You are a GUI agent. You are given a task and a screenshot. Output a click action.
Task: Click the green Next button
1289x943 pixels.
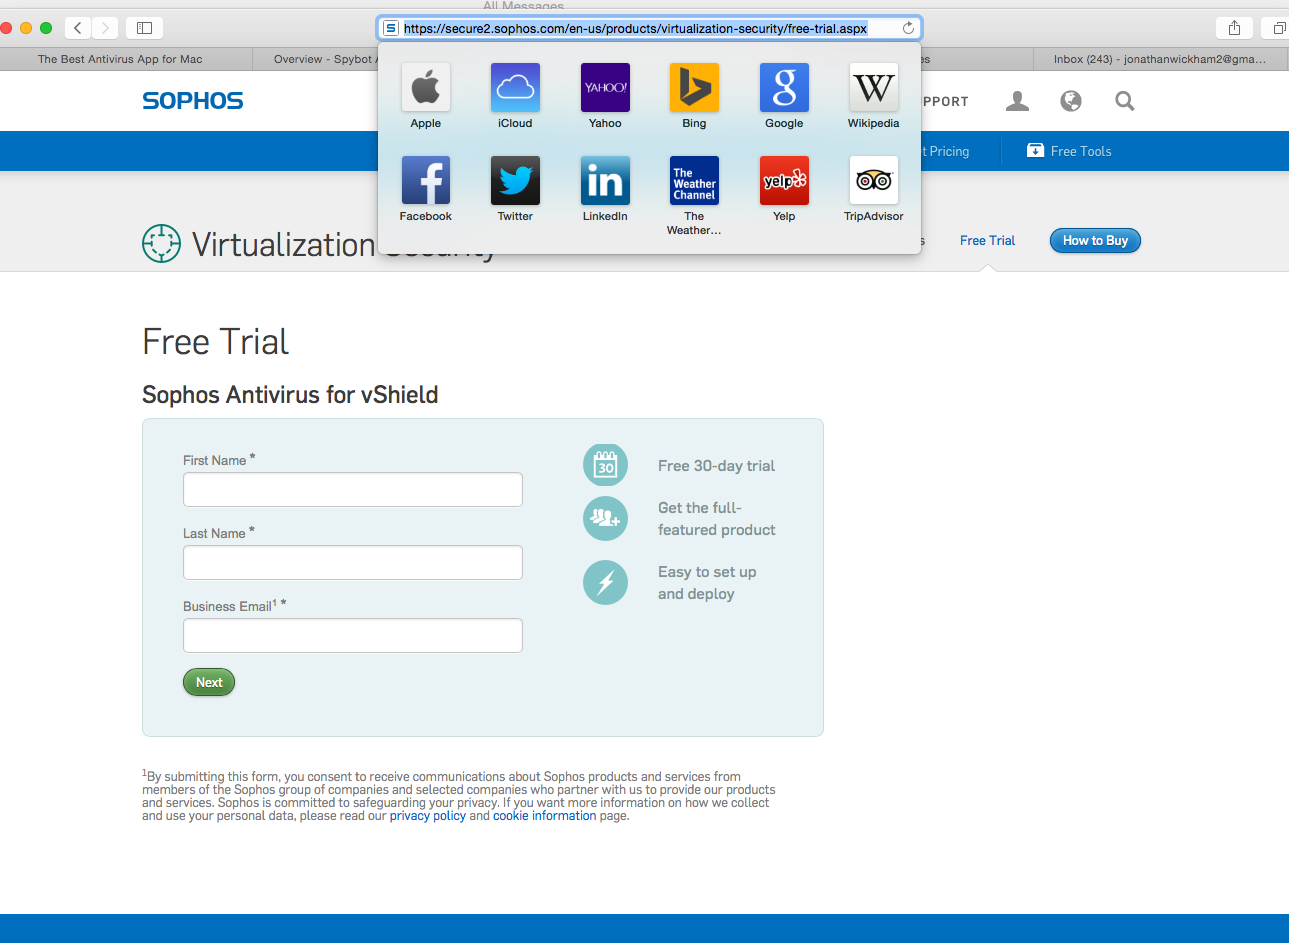pyautogui.click(x=209, y=682)
